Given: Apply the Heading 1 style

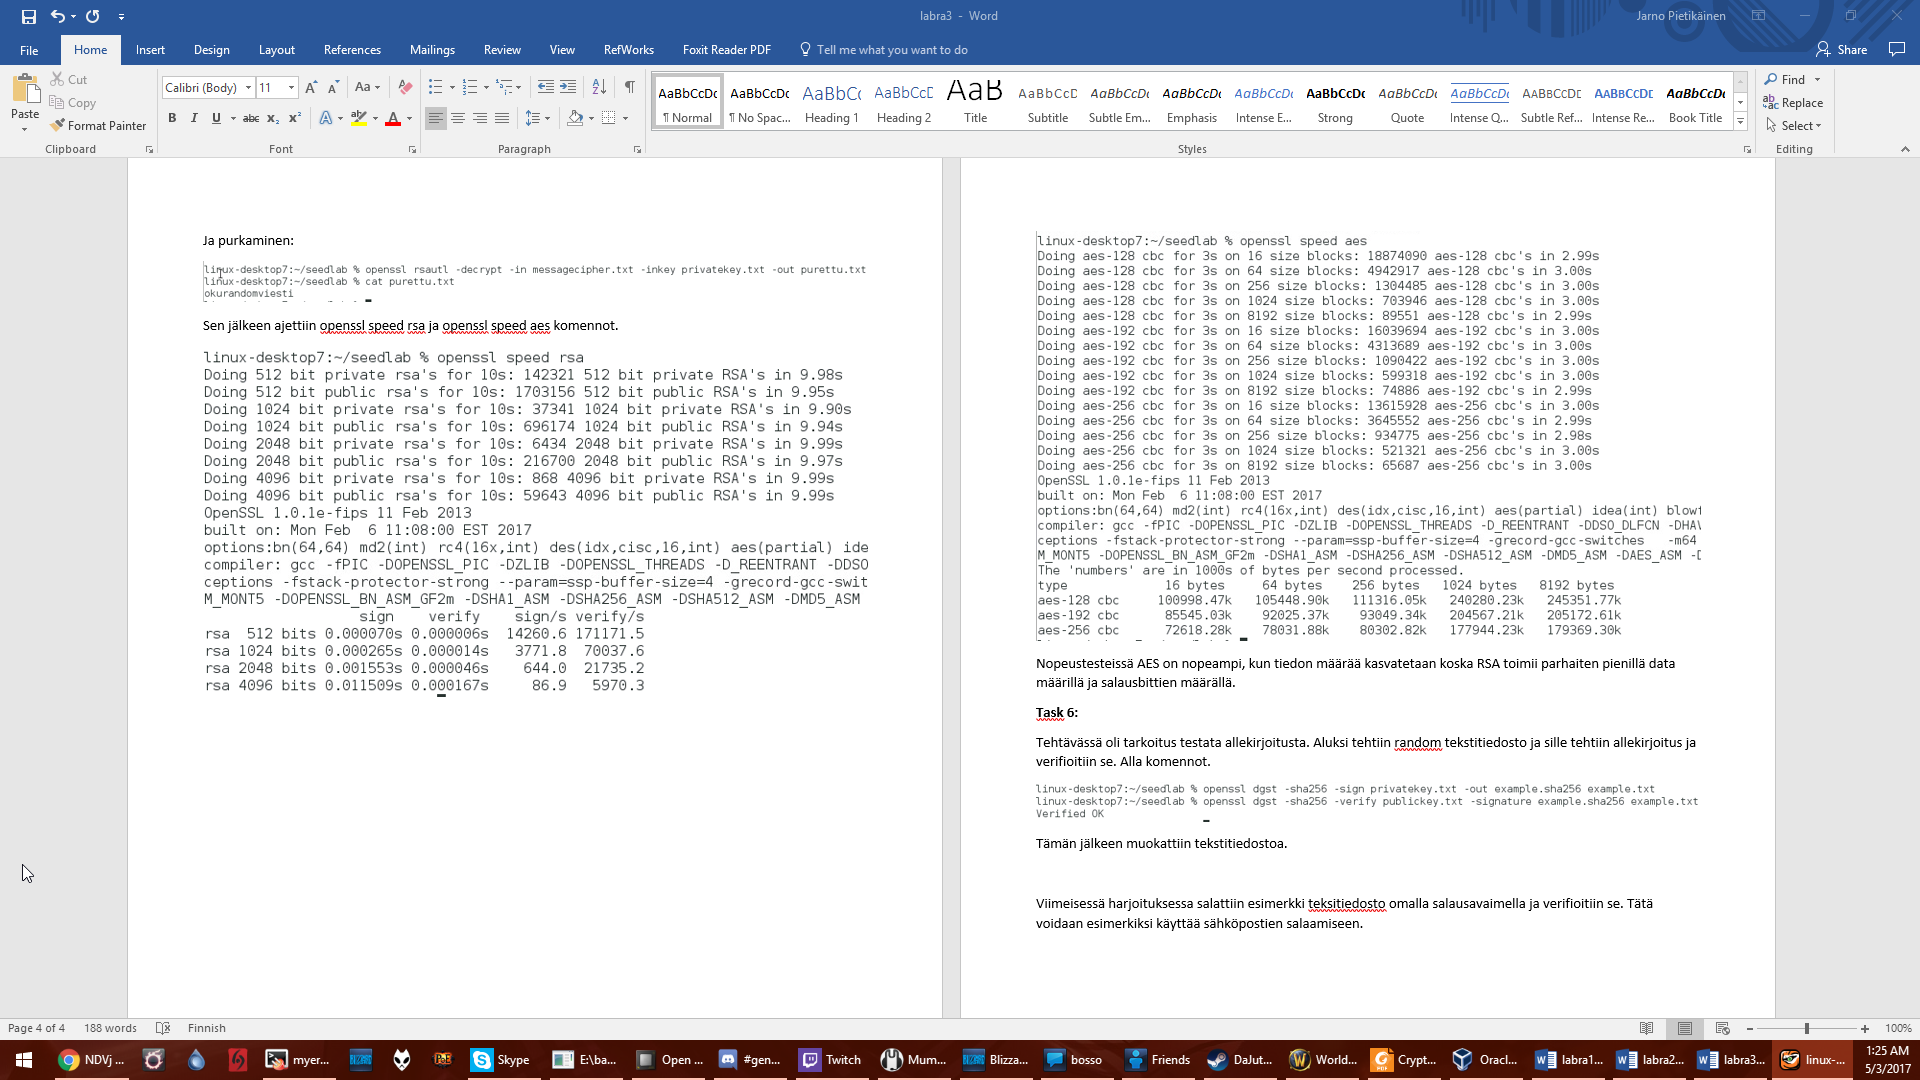Looking at the screenshot, I should tap(831, 102).
